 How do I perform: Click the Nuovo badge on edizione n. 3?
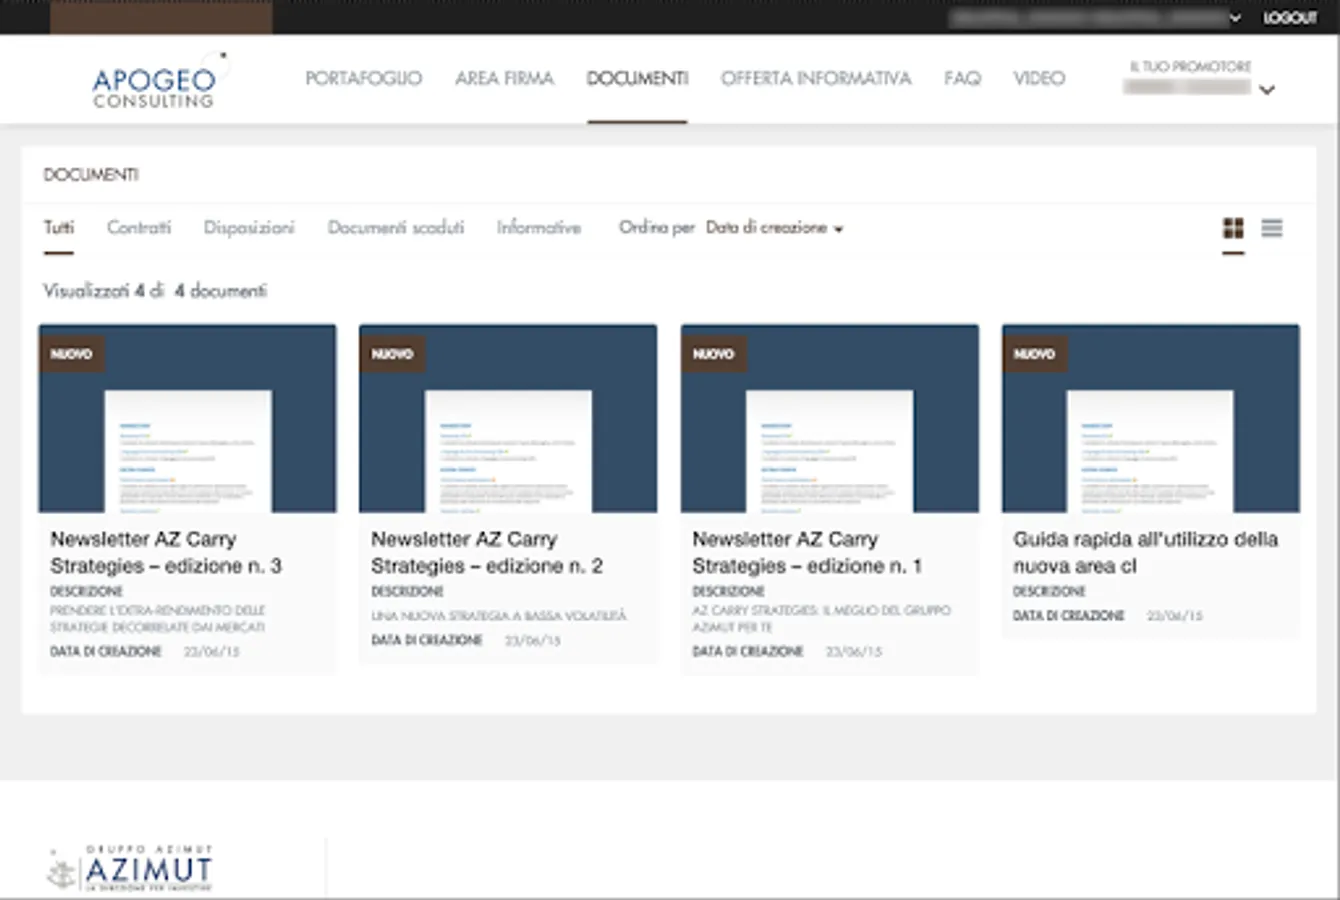coord(71,354)
